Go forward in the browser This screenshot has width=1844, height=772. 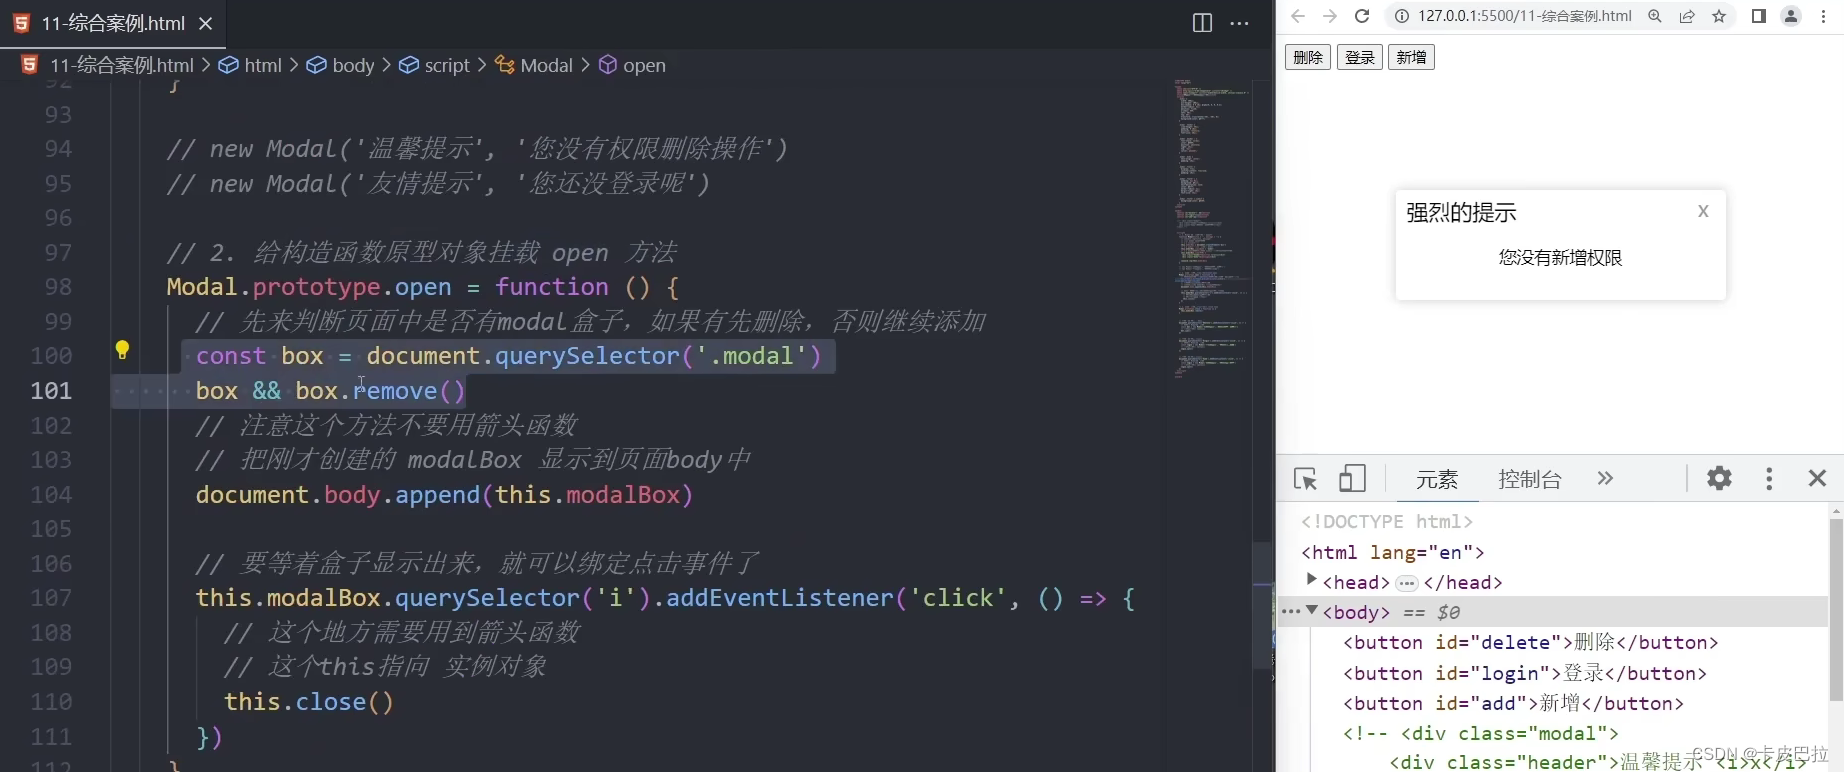click(1330, 16)
